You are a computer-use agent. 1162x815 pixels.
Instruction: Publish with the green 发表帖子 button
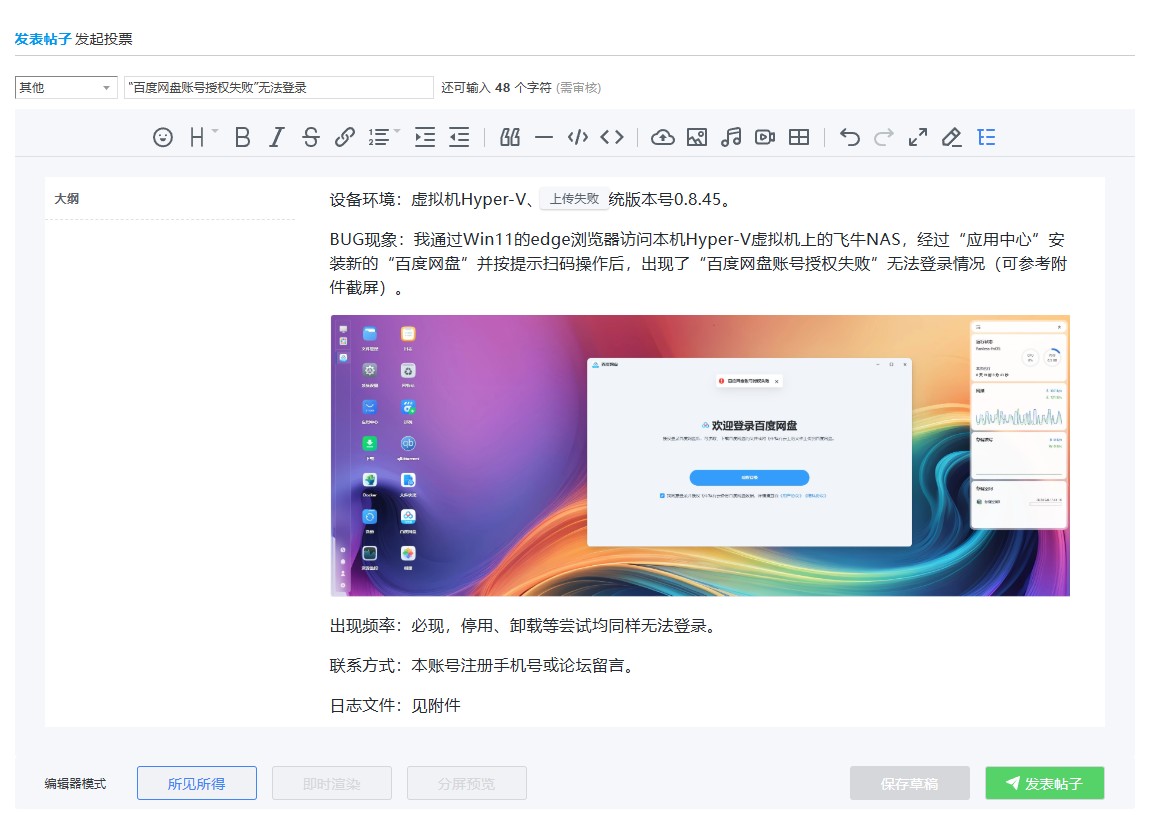pyautogui.click(x=1045, y=783)
